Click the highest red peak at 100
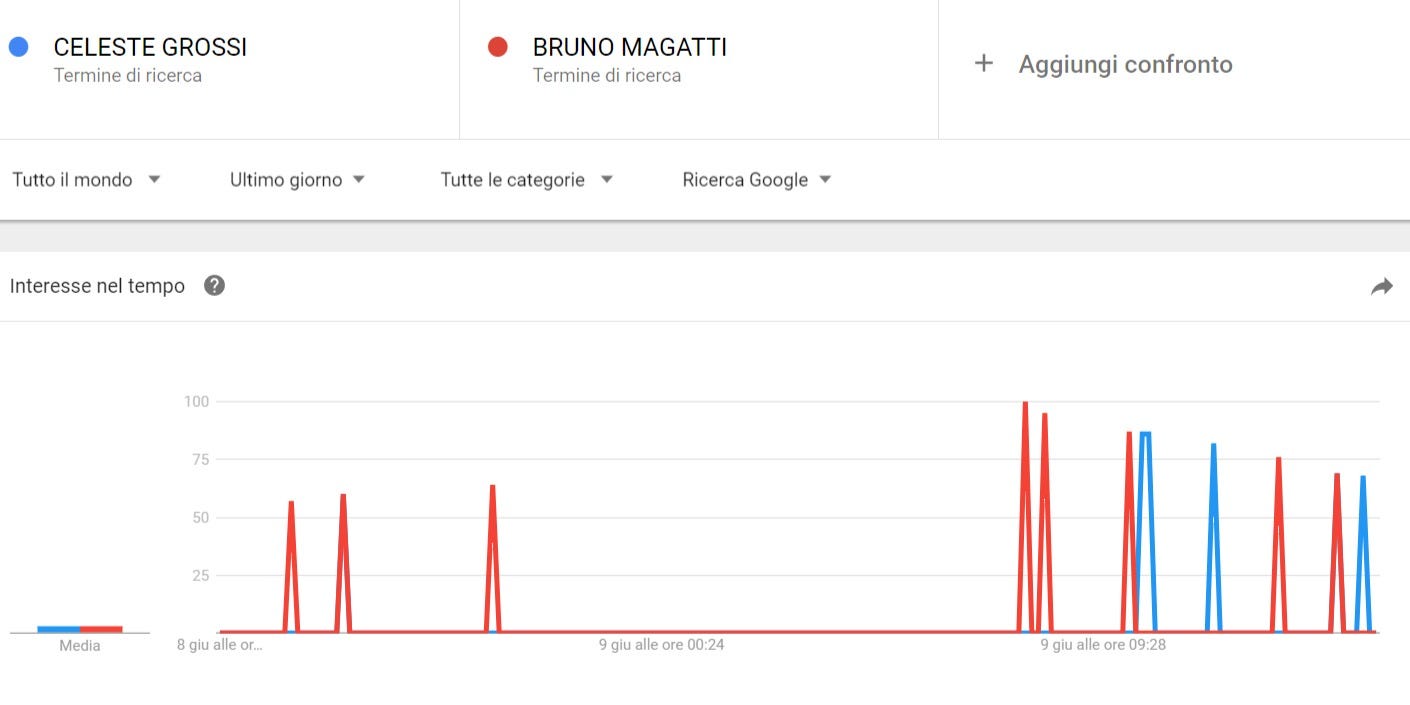The height and width of the screenshot is (705, 1410). [1025, 403]
